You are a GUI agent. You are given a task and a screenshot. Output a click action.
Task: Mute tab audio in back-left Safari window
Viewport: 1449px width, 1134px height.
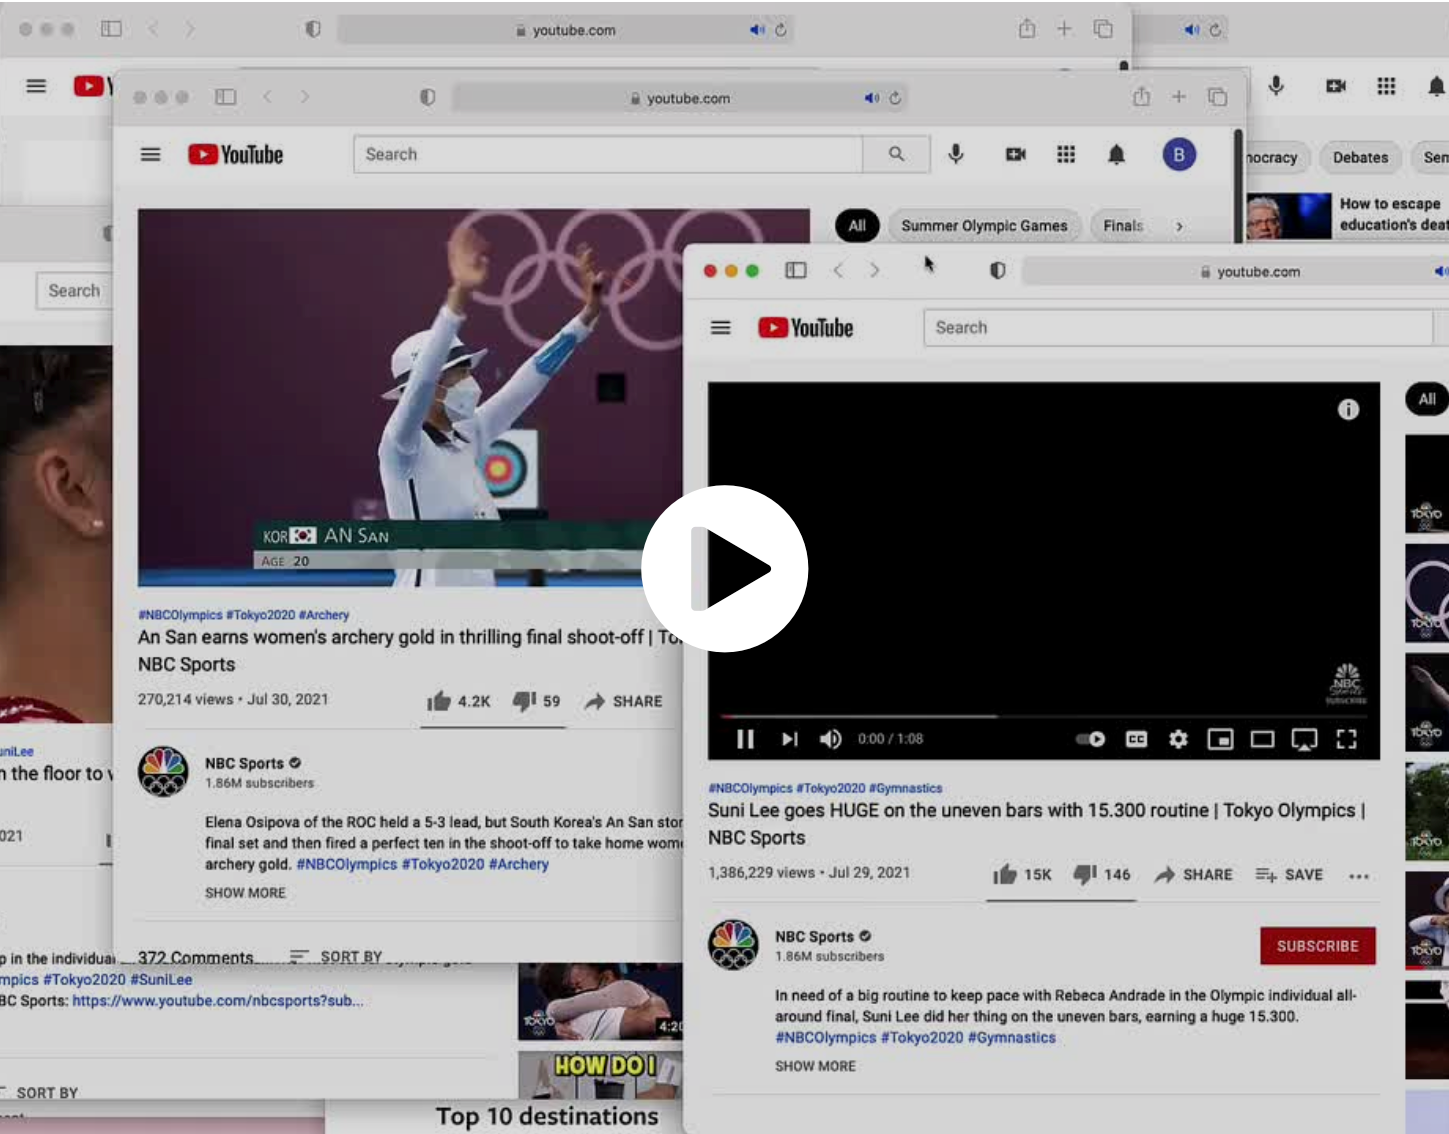coord(757,30)
